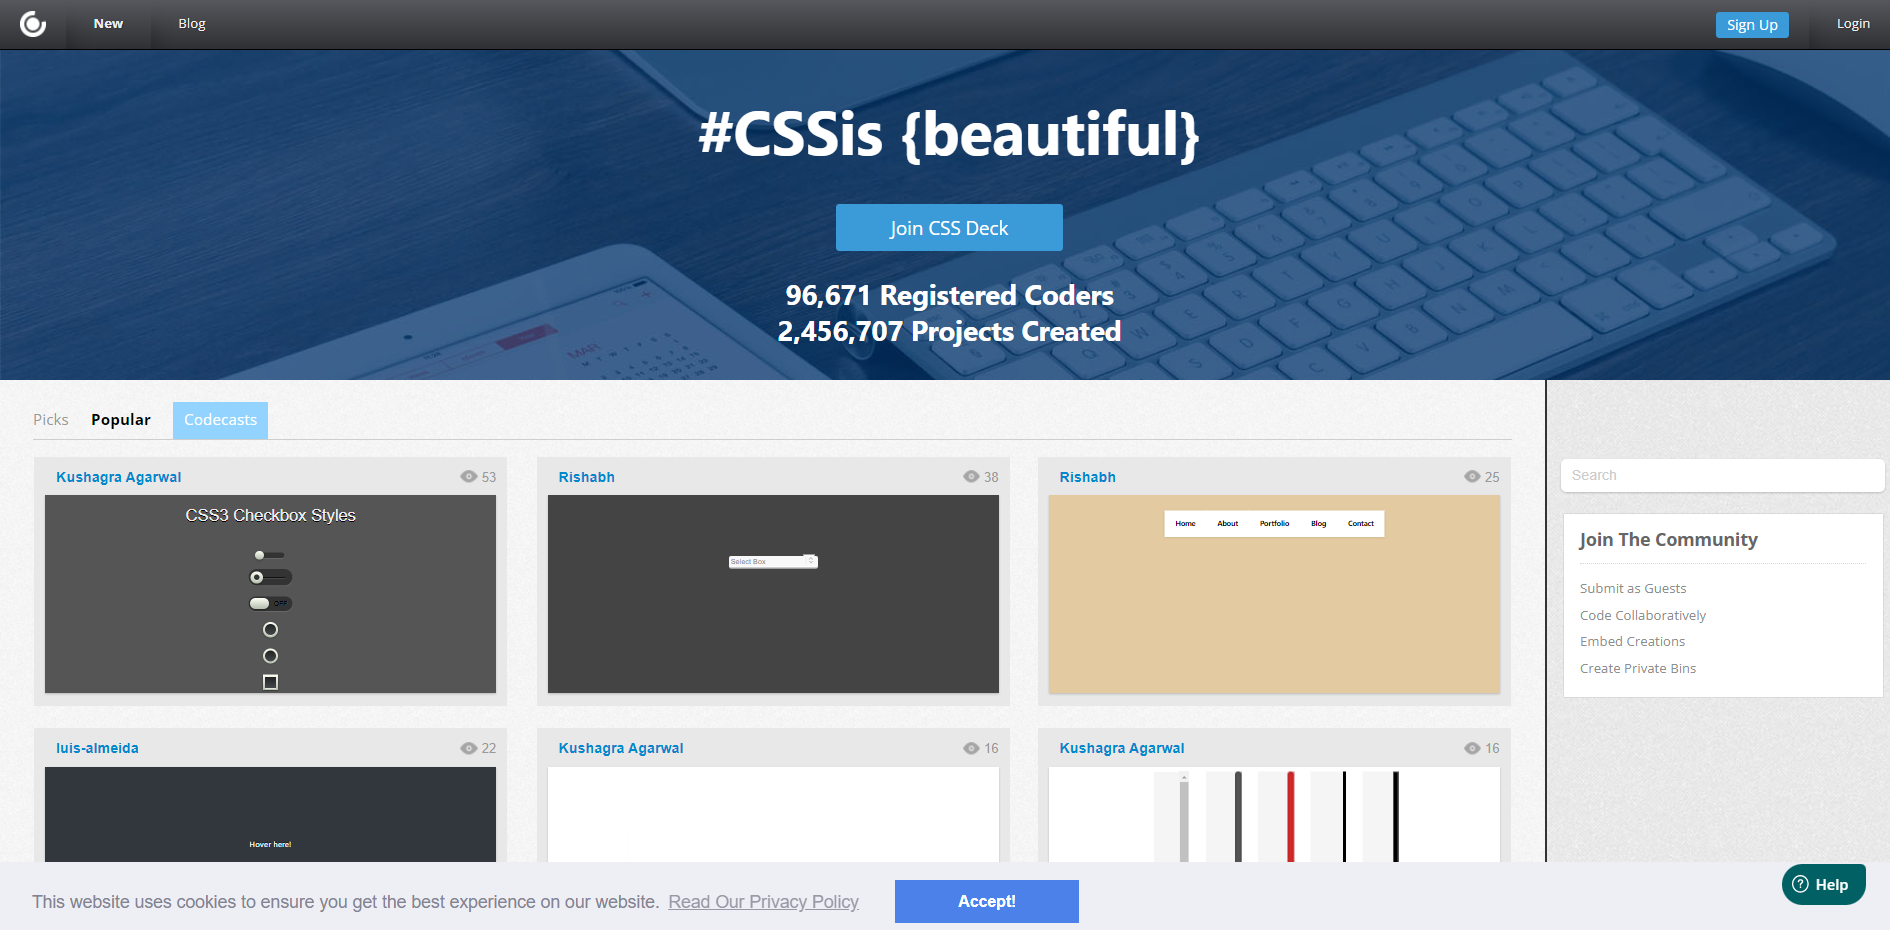Tick the square checkbox in Checkbox Styles preview
Viewport: 1890px width, 930px height.
point(270,682)
